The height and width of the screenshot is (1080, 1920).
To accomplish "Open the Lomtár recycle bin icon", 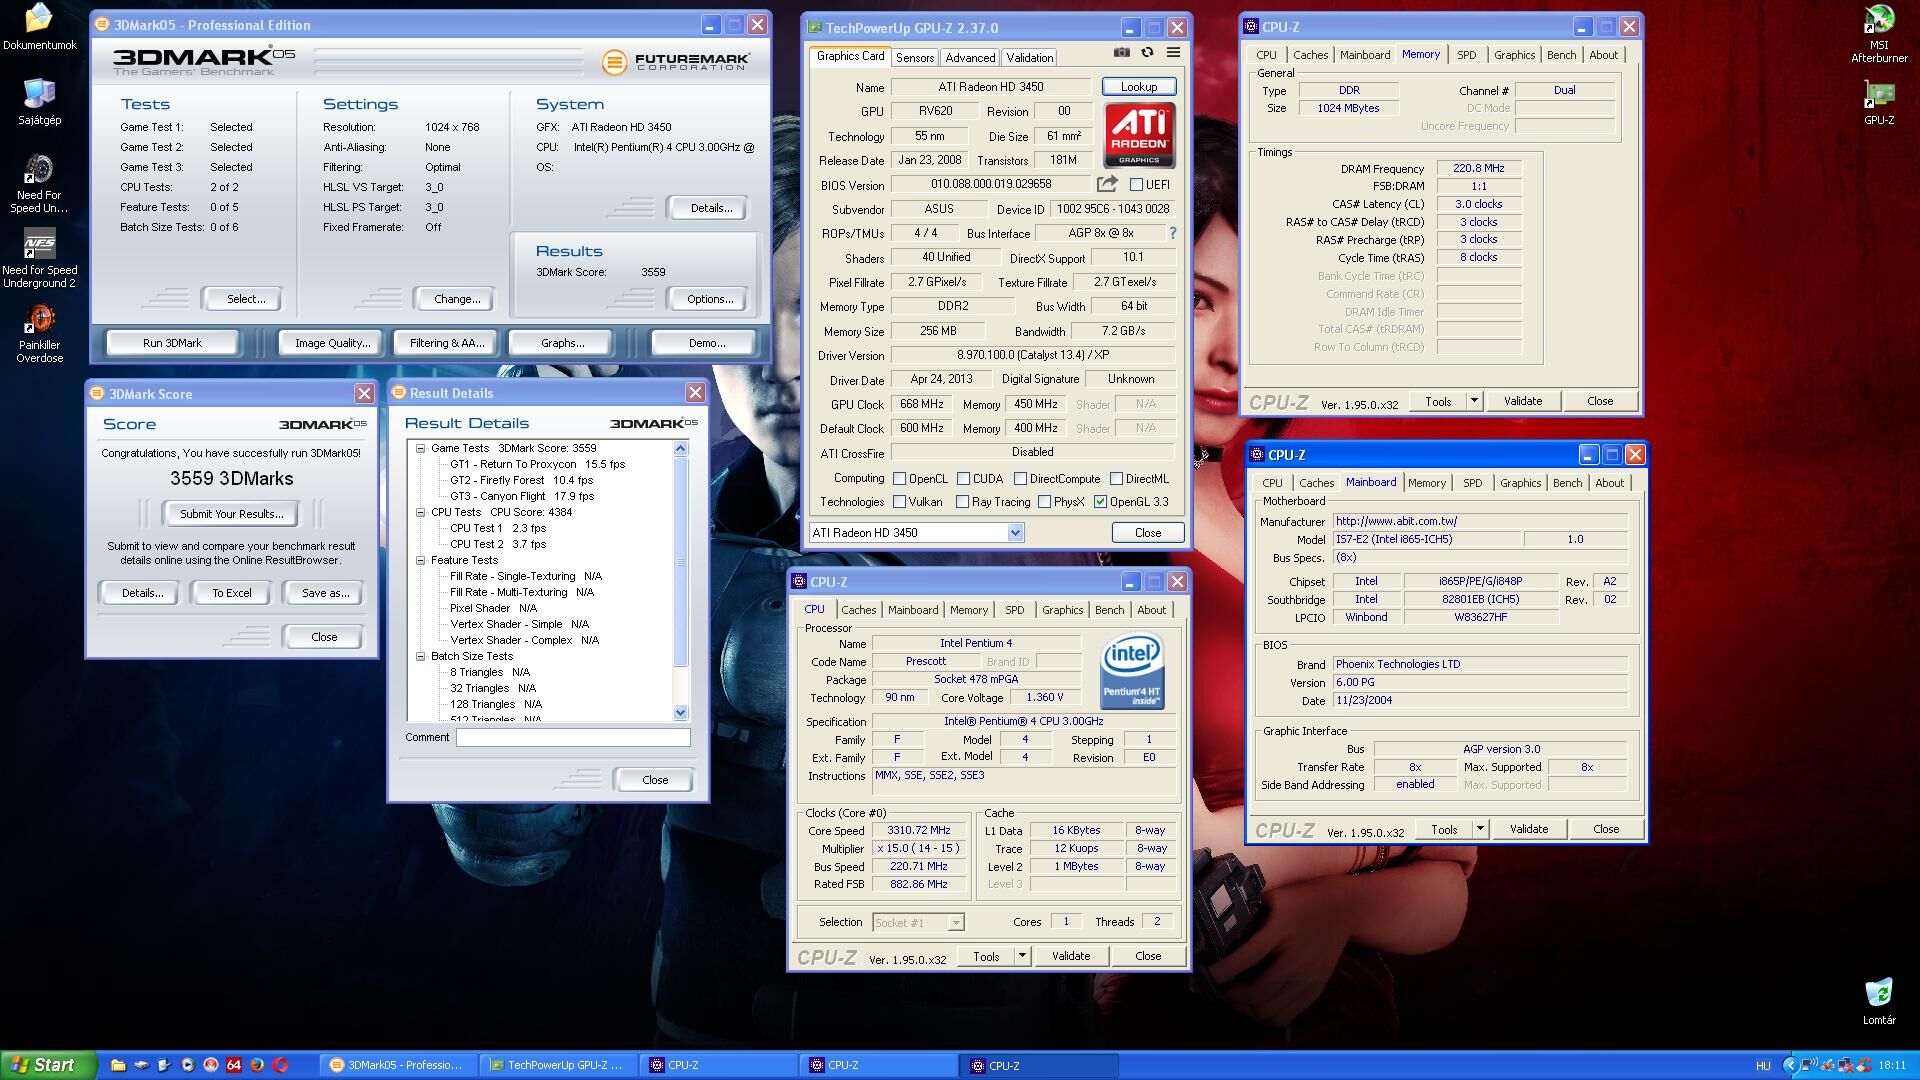I will (1879, 1002).
